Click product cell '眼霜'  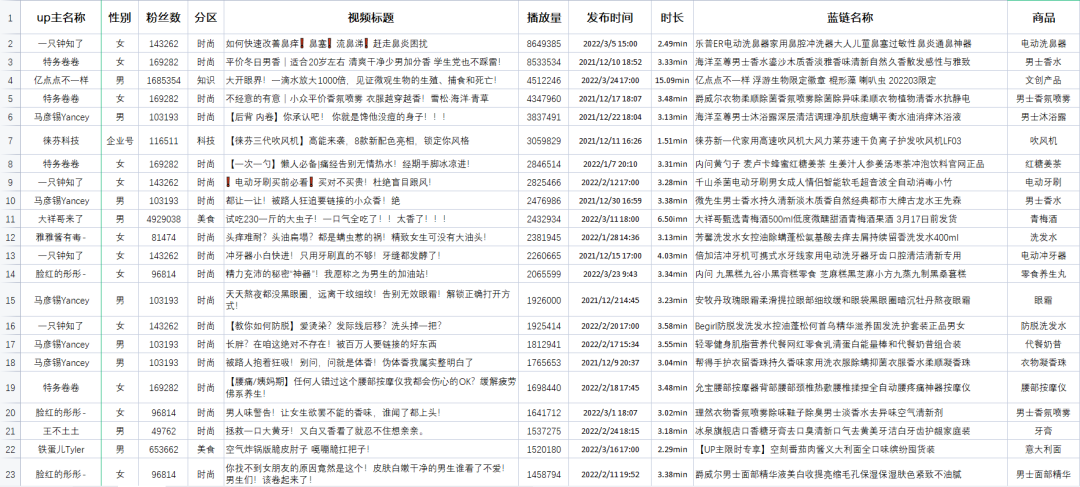[x=1043, y=300]
